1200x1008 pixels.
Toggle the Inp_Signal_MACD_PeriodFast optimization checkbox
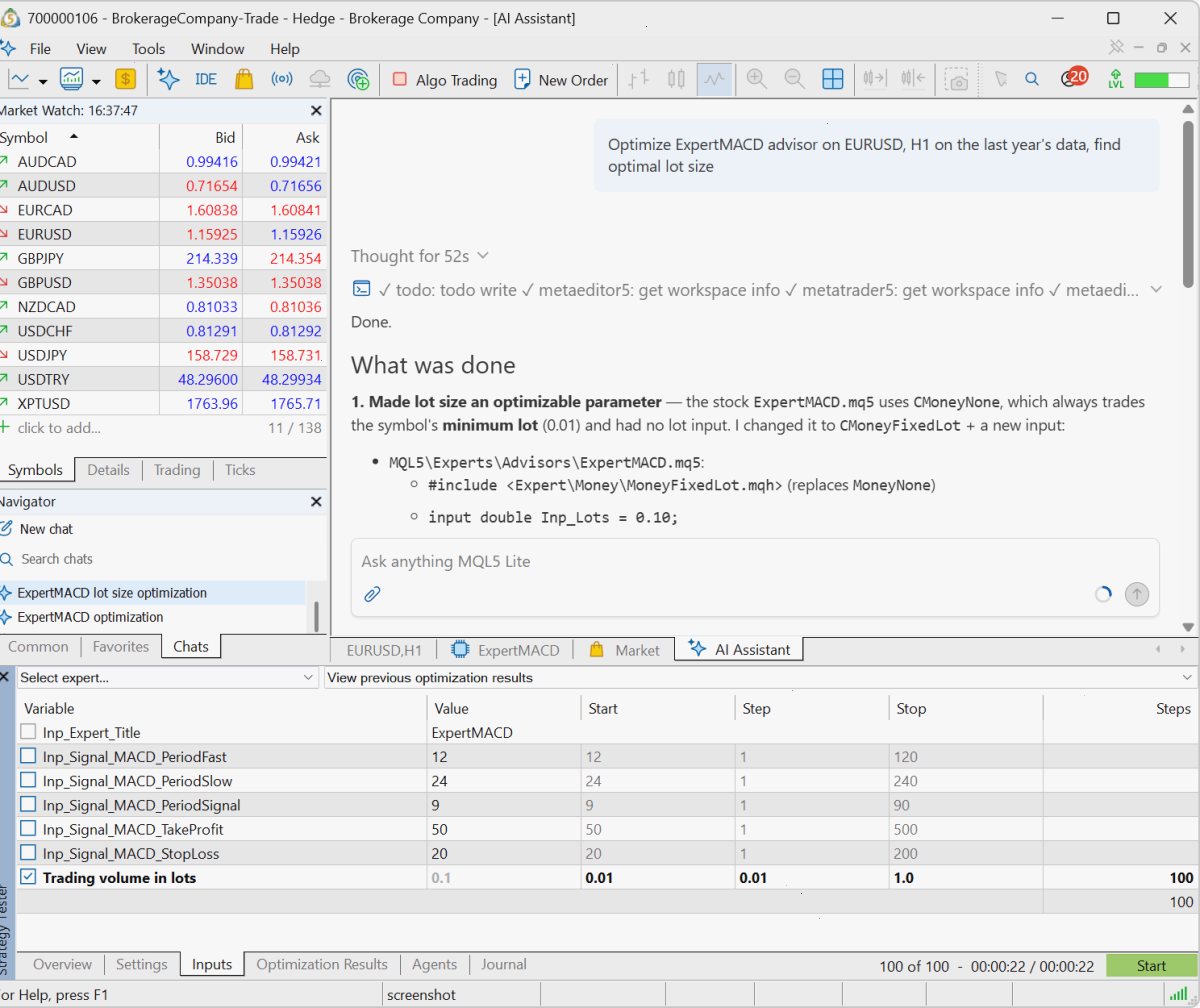pos(28,757)
